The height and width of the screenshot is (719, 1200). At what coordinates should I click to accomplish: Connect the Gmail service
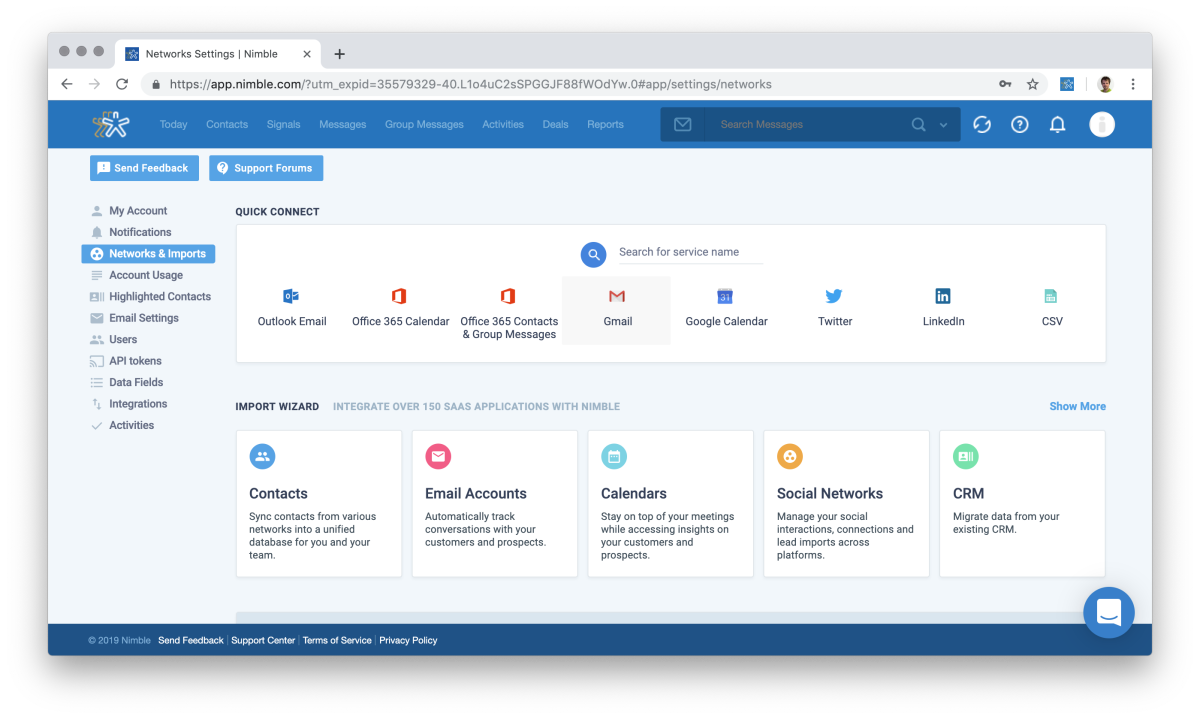click(x=617, y=310)
